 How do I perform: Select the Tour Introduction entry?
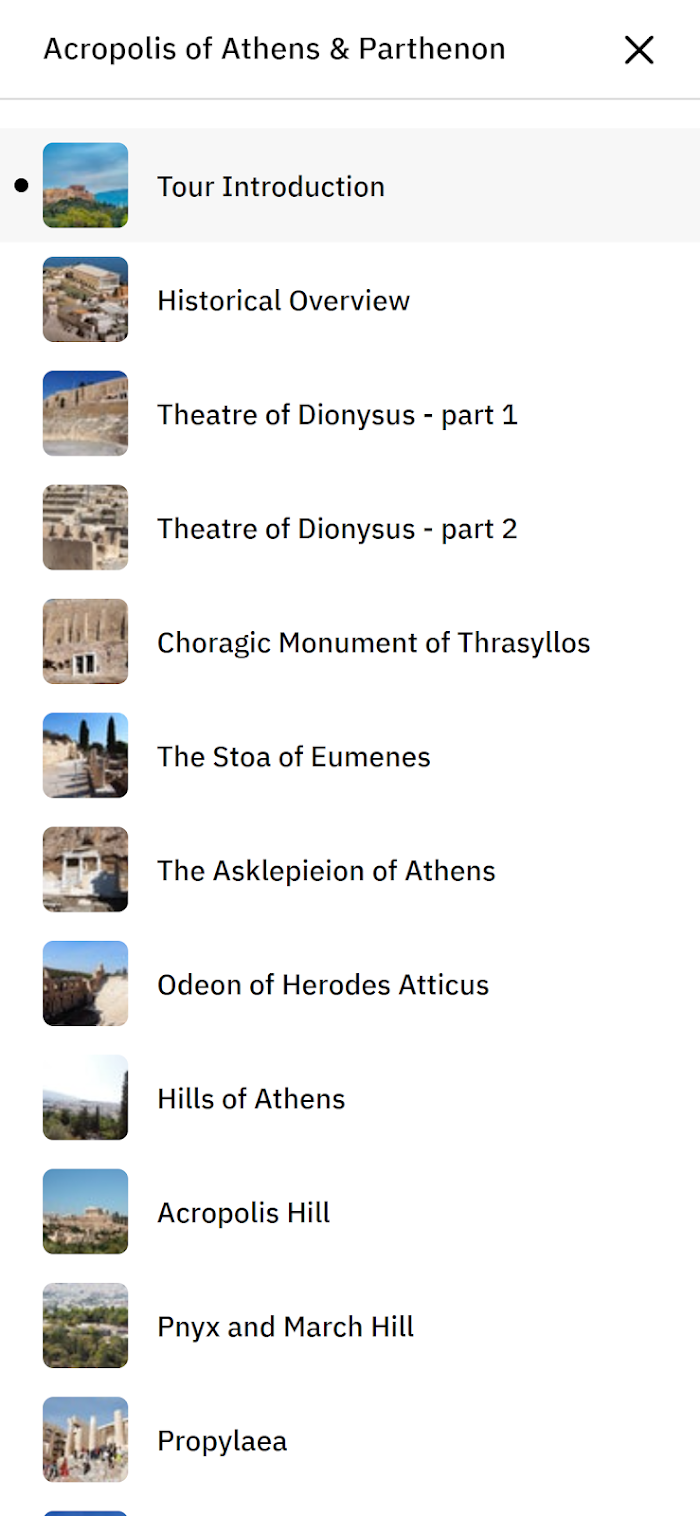350,185
